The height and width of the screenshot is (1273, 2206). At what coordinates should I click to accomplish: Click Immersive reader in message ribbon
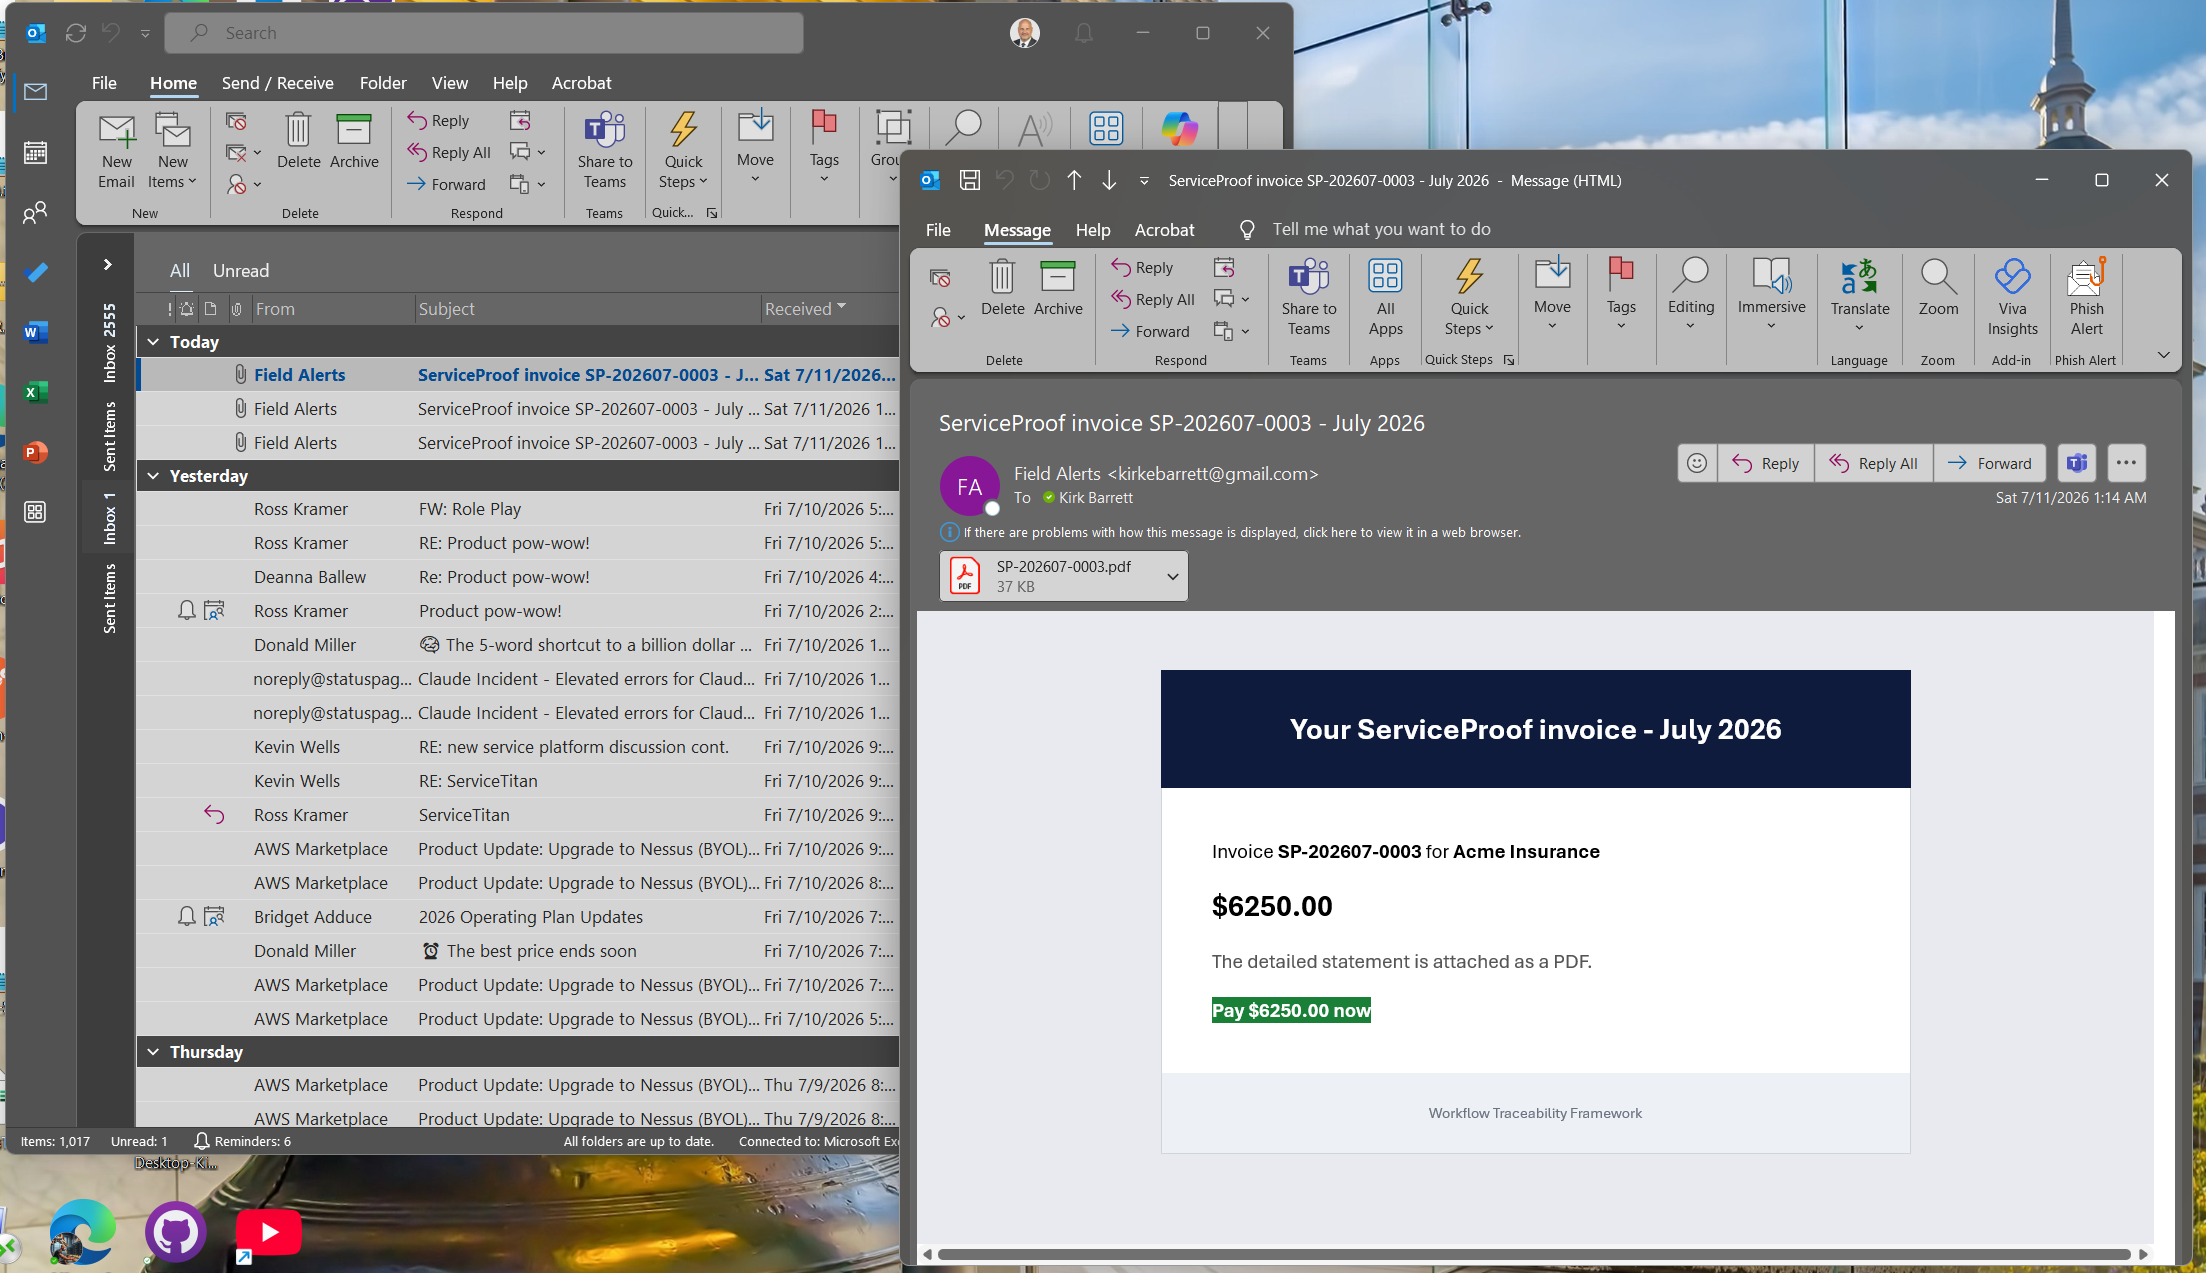[1771, 294]
